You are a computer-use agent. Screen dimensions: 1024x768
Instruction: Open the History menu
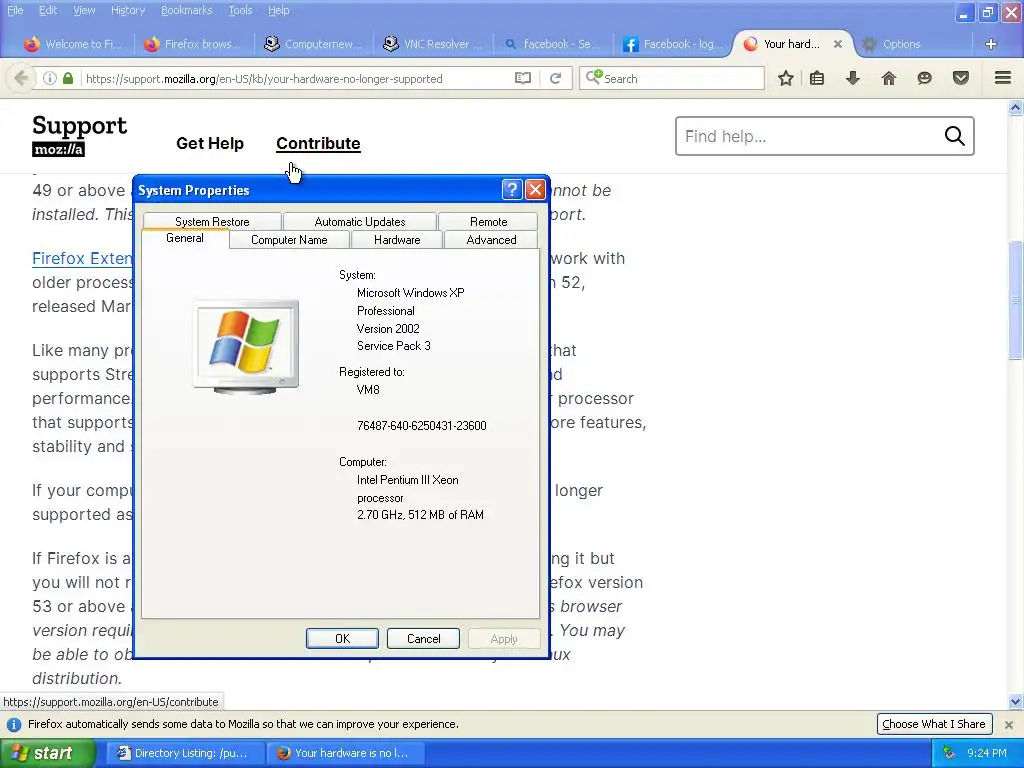point(128,10)
